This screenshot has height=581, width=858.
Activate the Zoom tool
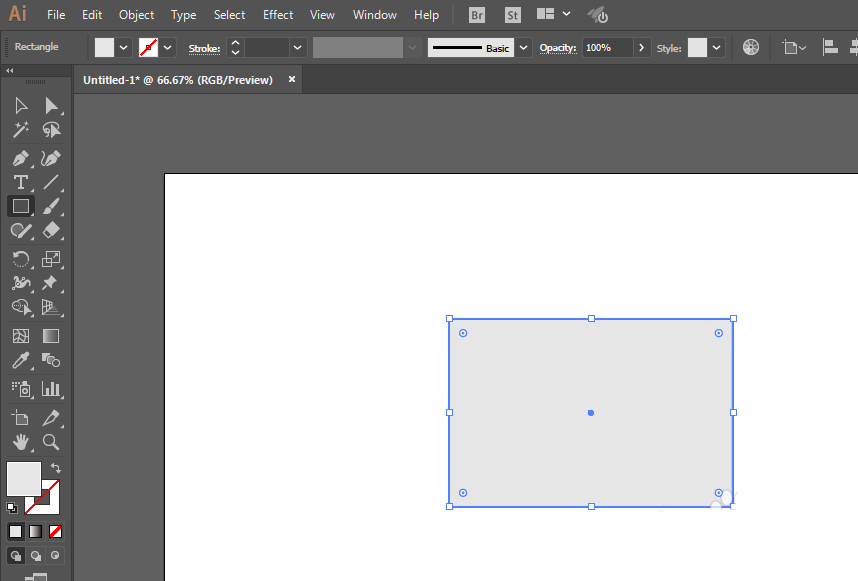51,441
